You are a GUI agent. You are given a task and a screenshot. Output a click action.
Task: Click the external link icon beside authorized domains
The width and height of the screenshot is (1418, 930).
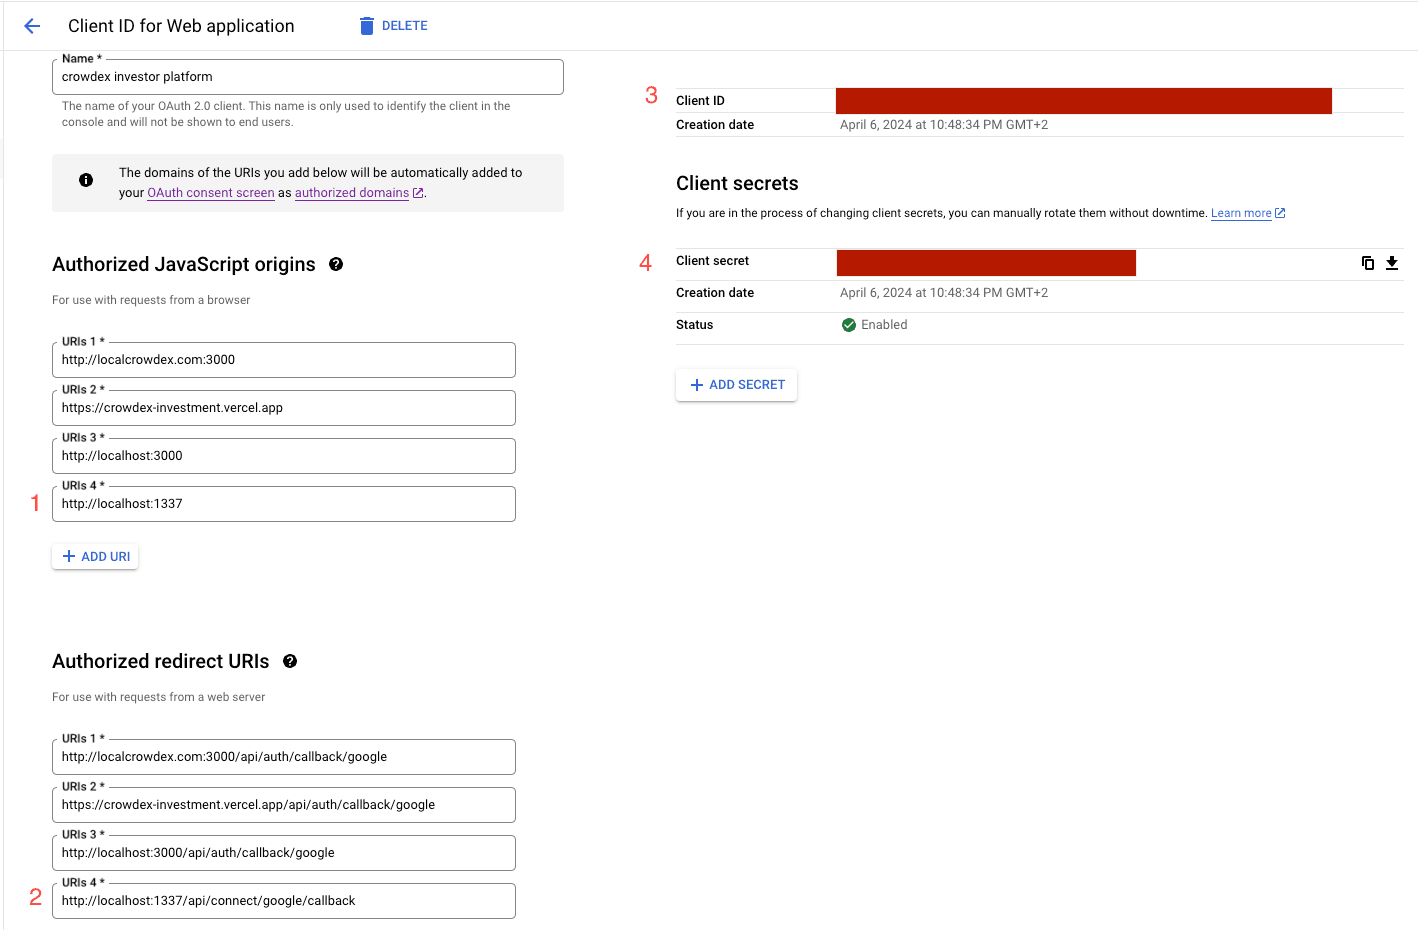(419, 192)
